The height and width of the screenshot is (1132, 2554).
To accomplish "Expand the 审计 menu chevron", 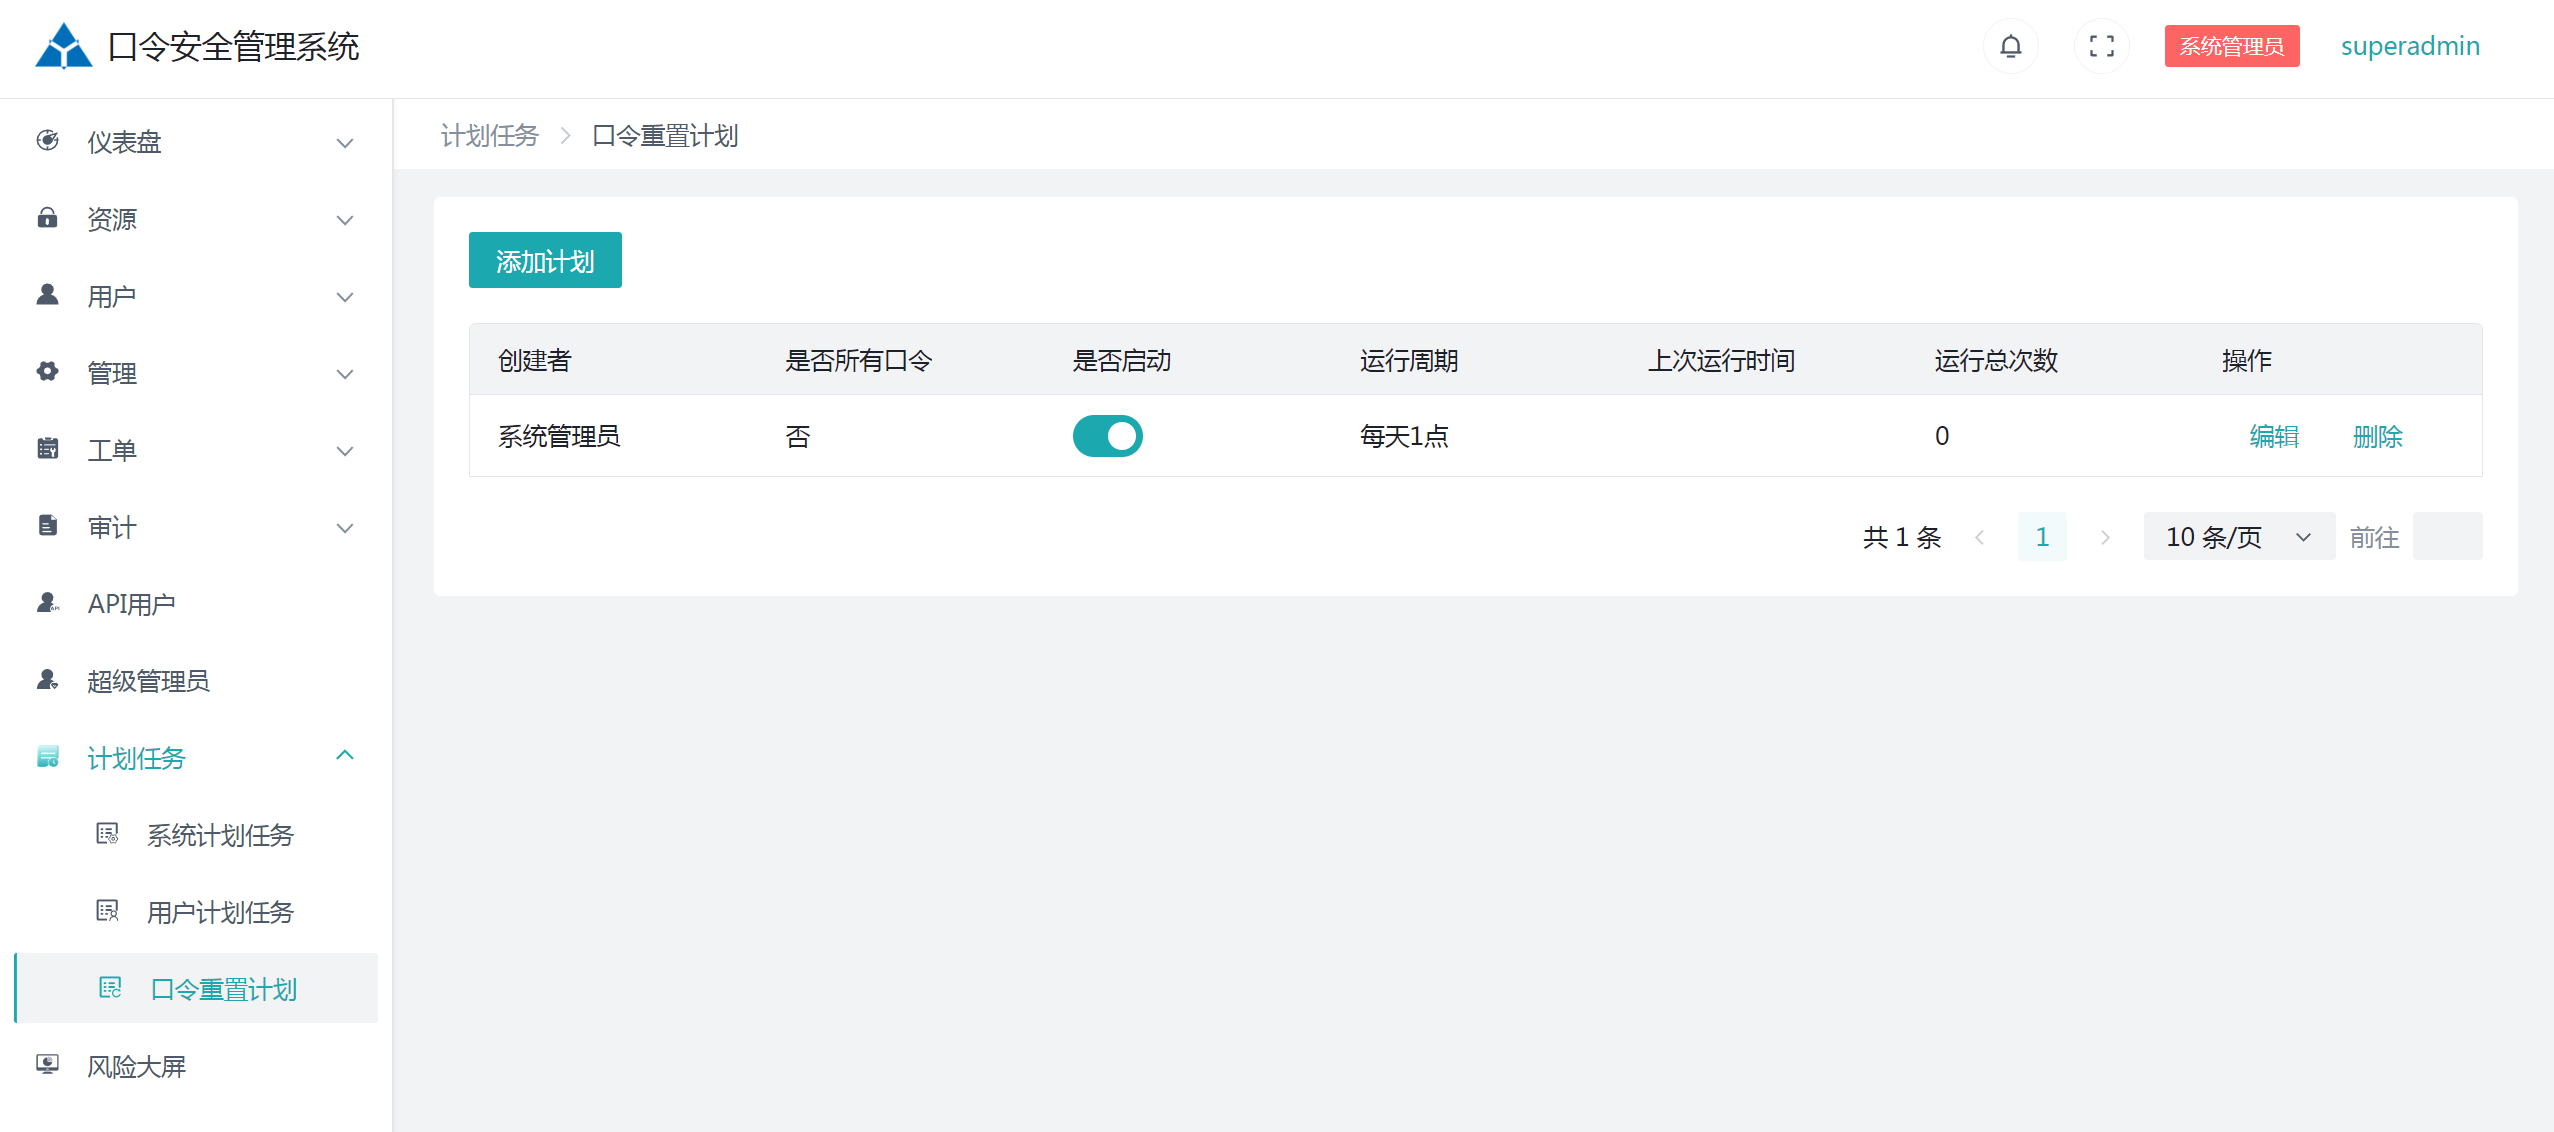I will click(x=345, y=528).
